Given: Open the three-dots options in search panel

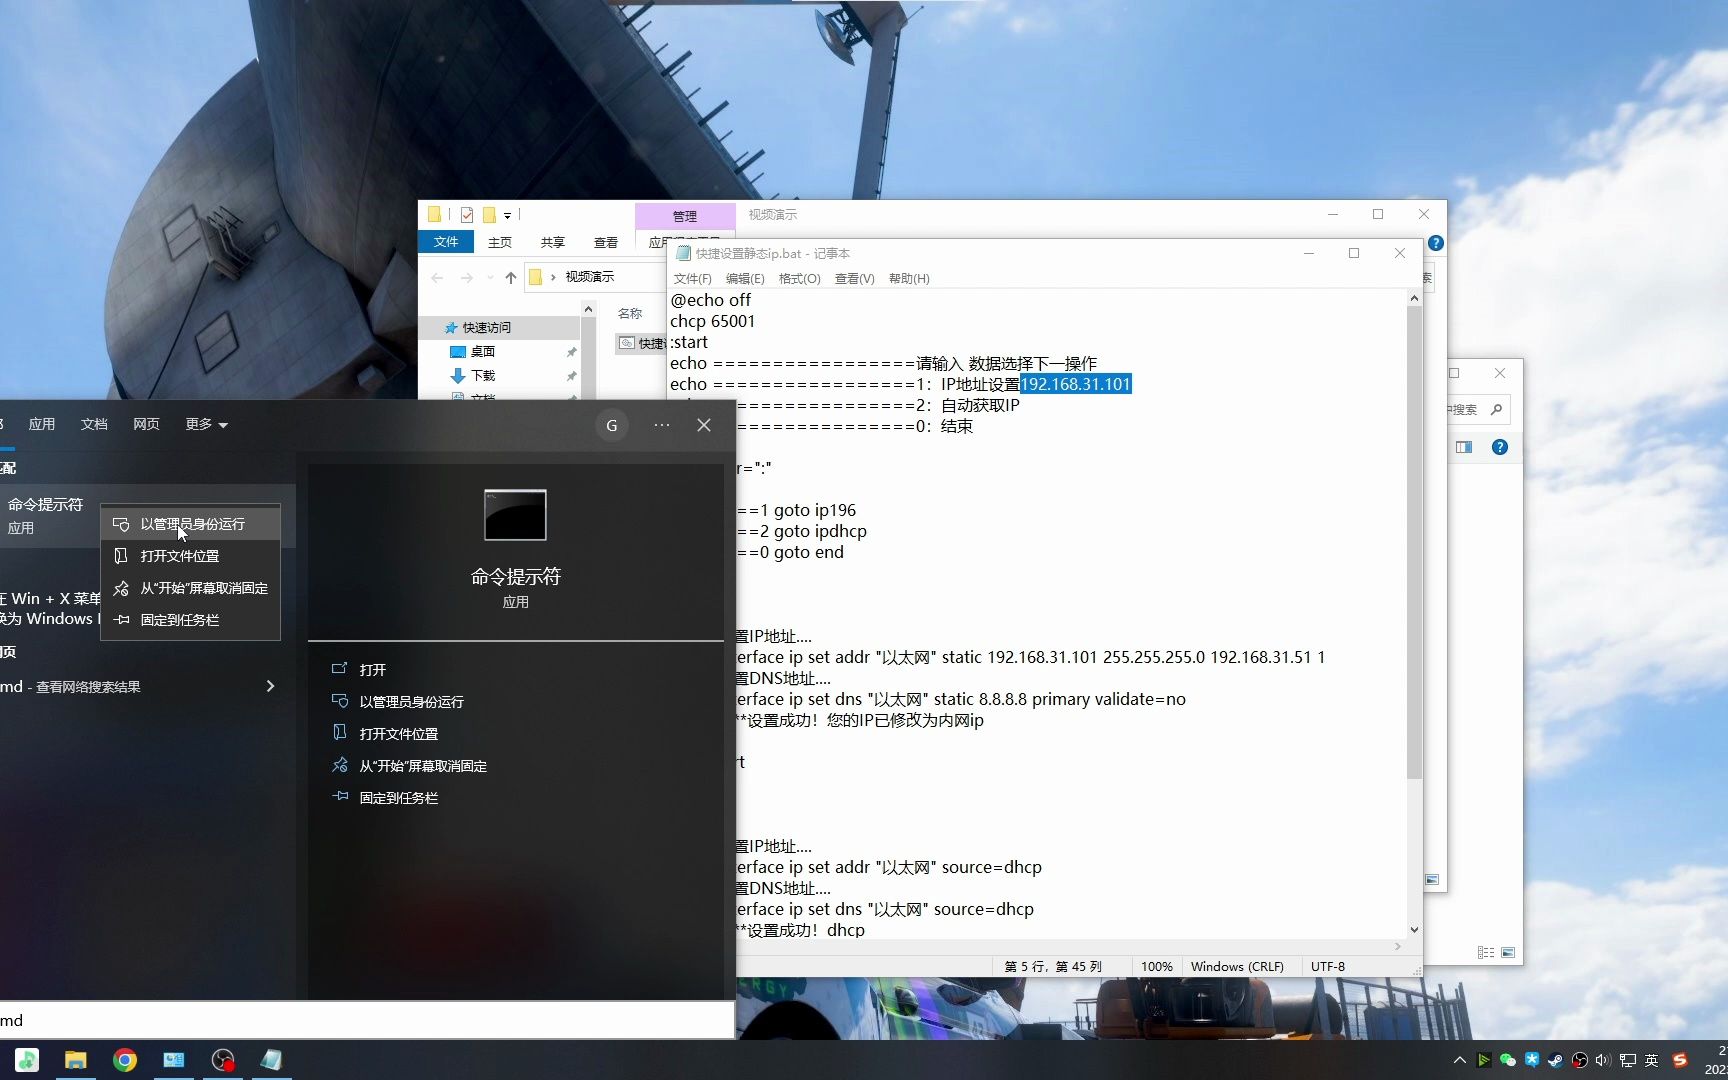Looking at the screenshot, I should pos(662,425).
